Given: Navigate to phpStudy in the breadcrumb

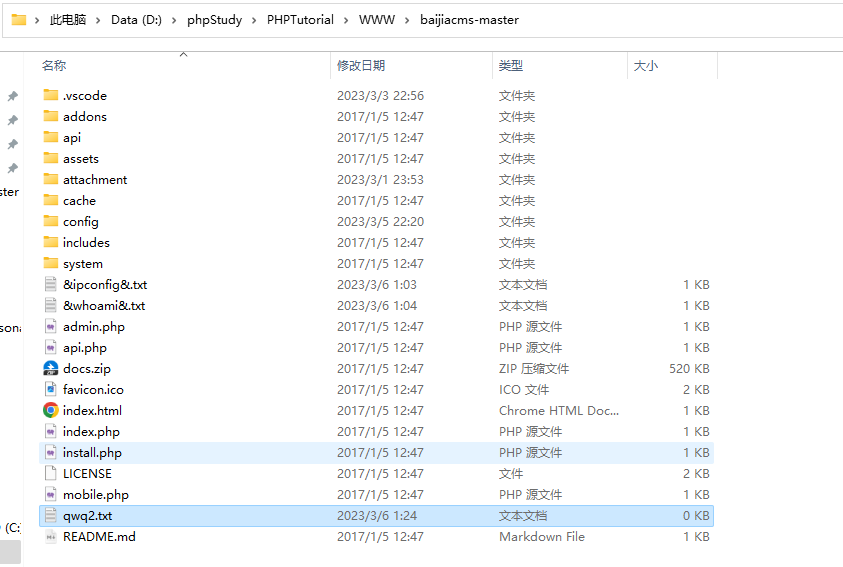Looking at the screenshot, I should coord(215,20).
